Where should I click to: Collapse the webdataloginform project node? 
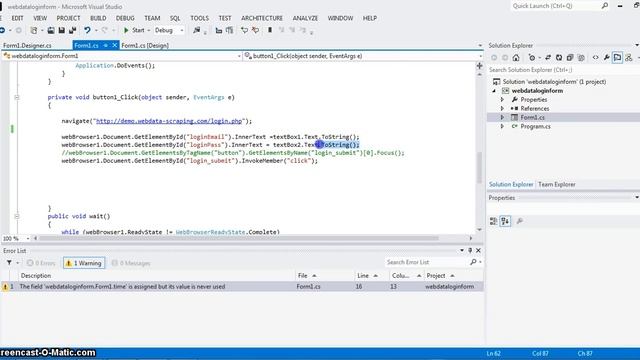point(494,91)
